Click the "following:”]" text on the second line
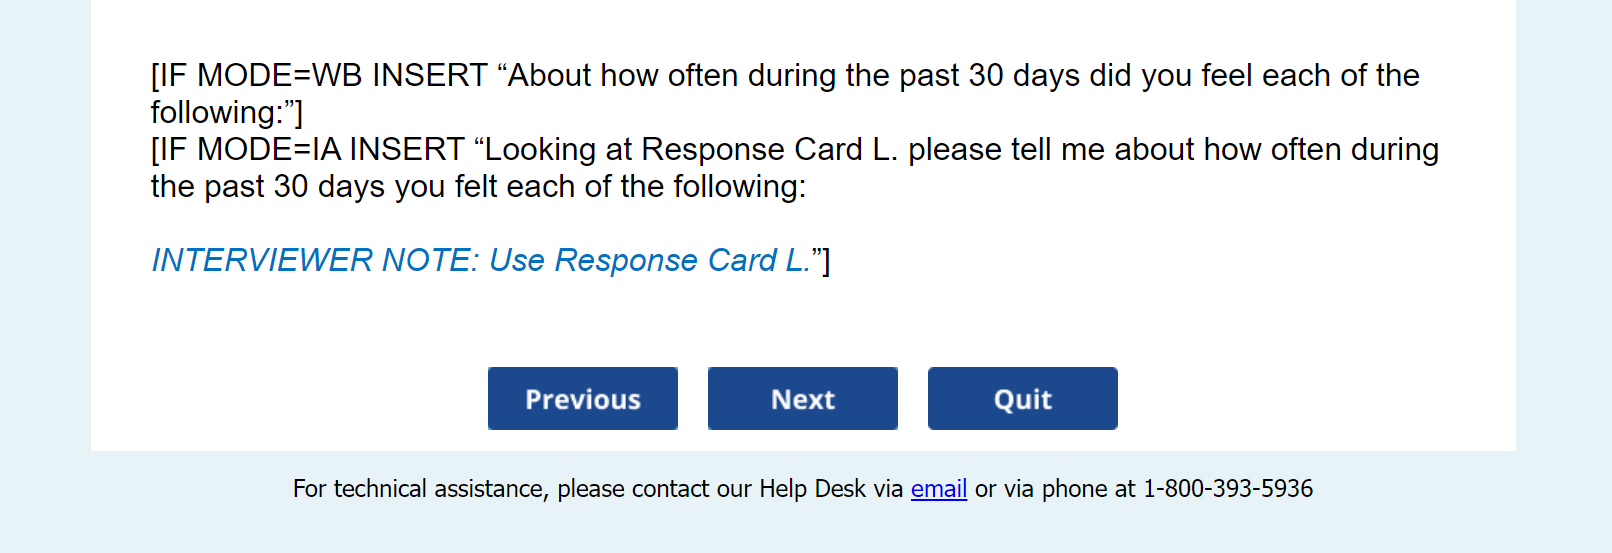Viewport: 1612px width, 553px height. pos(226,113)
